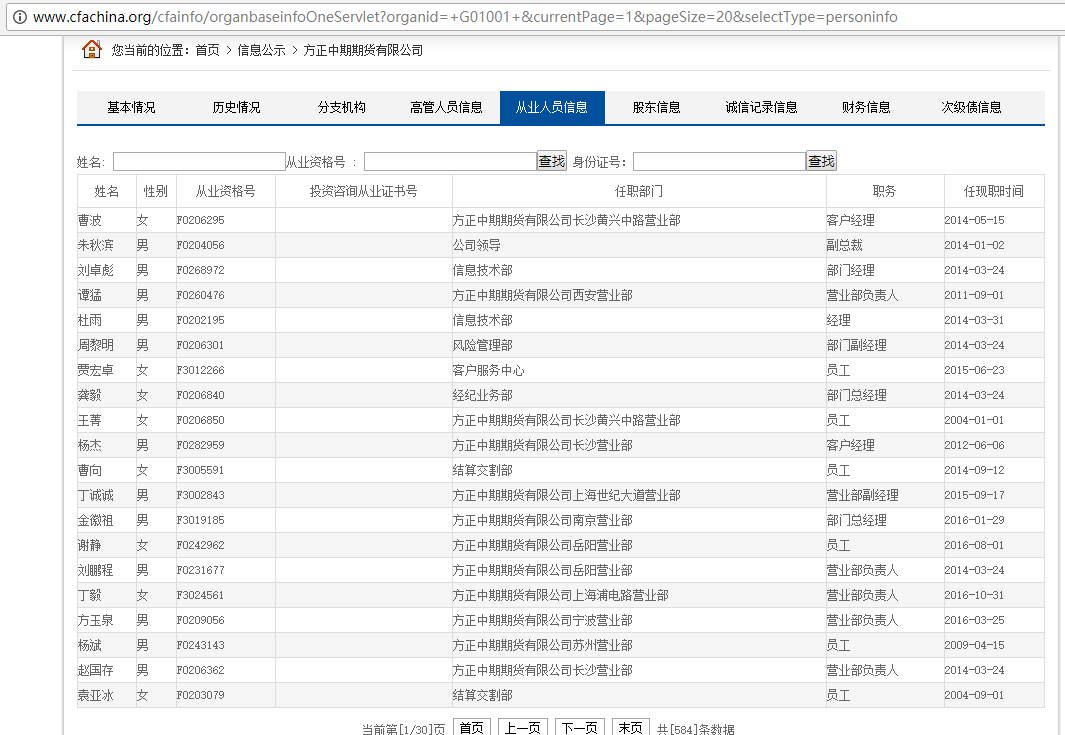Switch to the 高管人员信息 tab
The width and height of the screenshot is (1065, 735).
coord(446,107)
